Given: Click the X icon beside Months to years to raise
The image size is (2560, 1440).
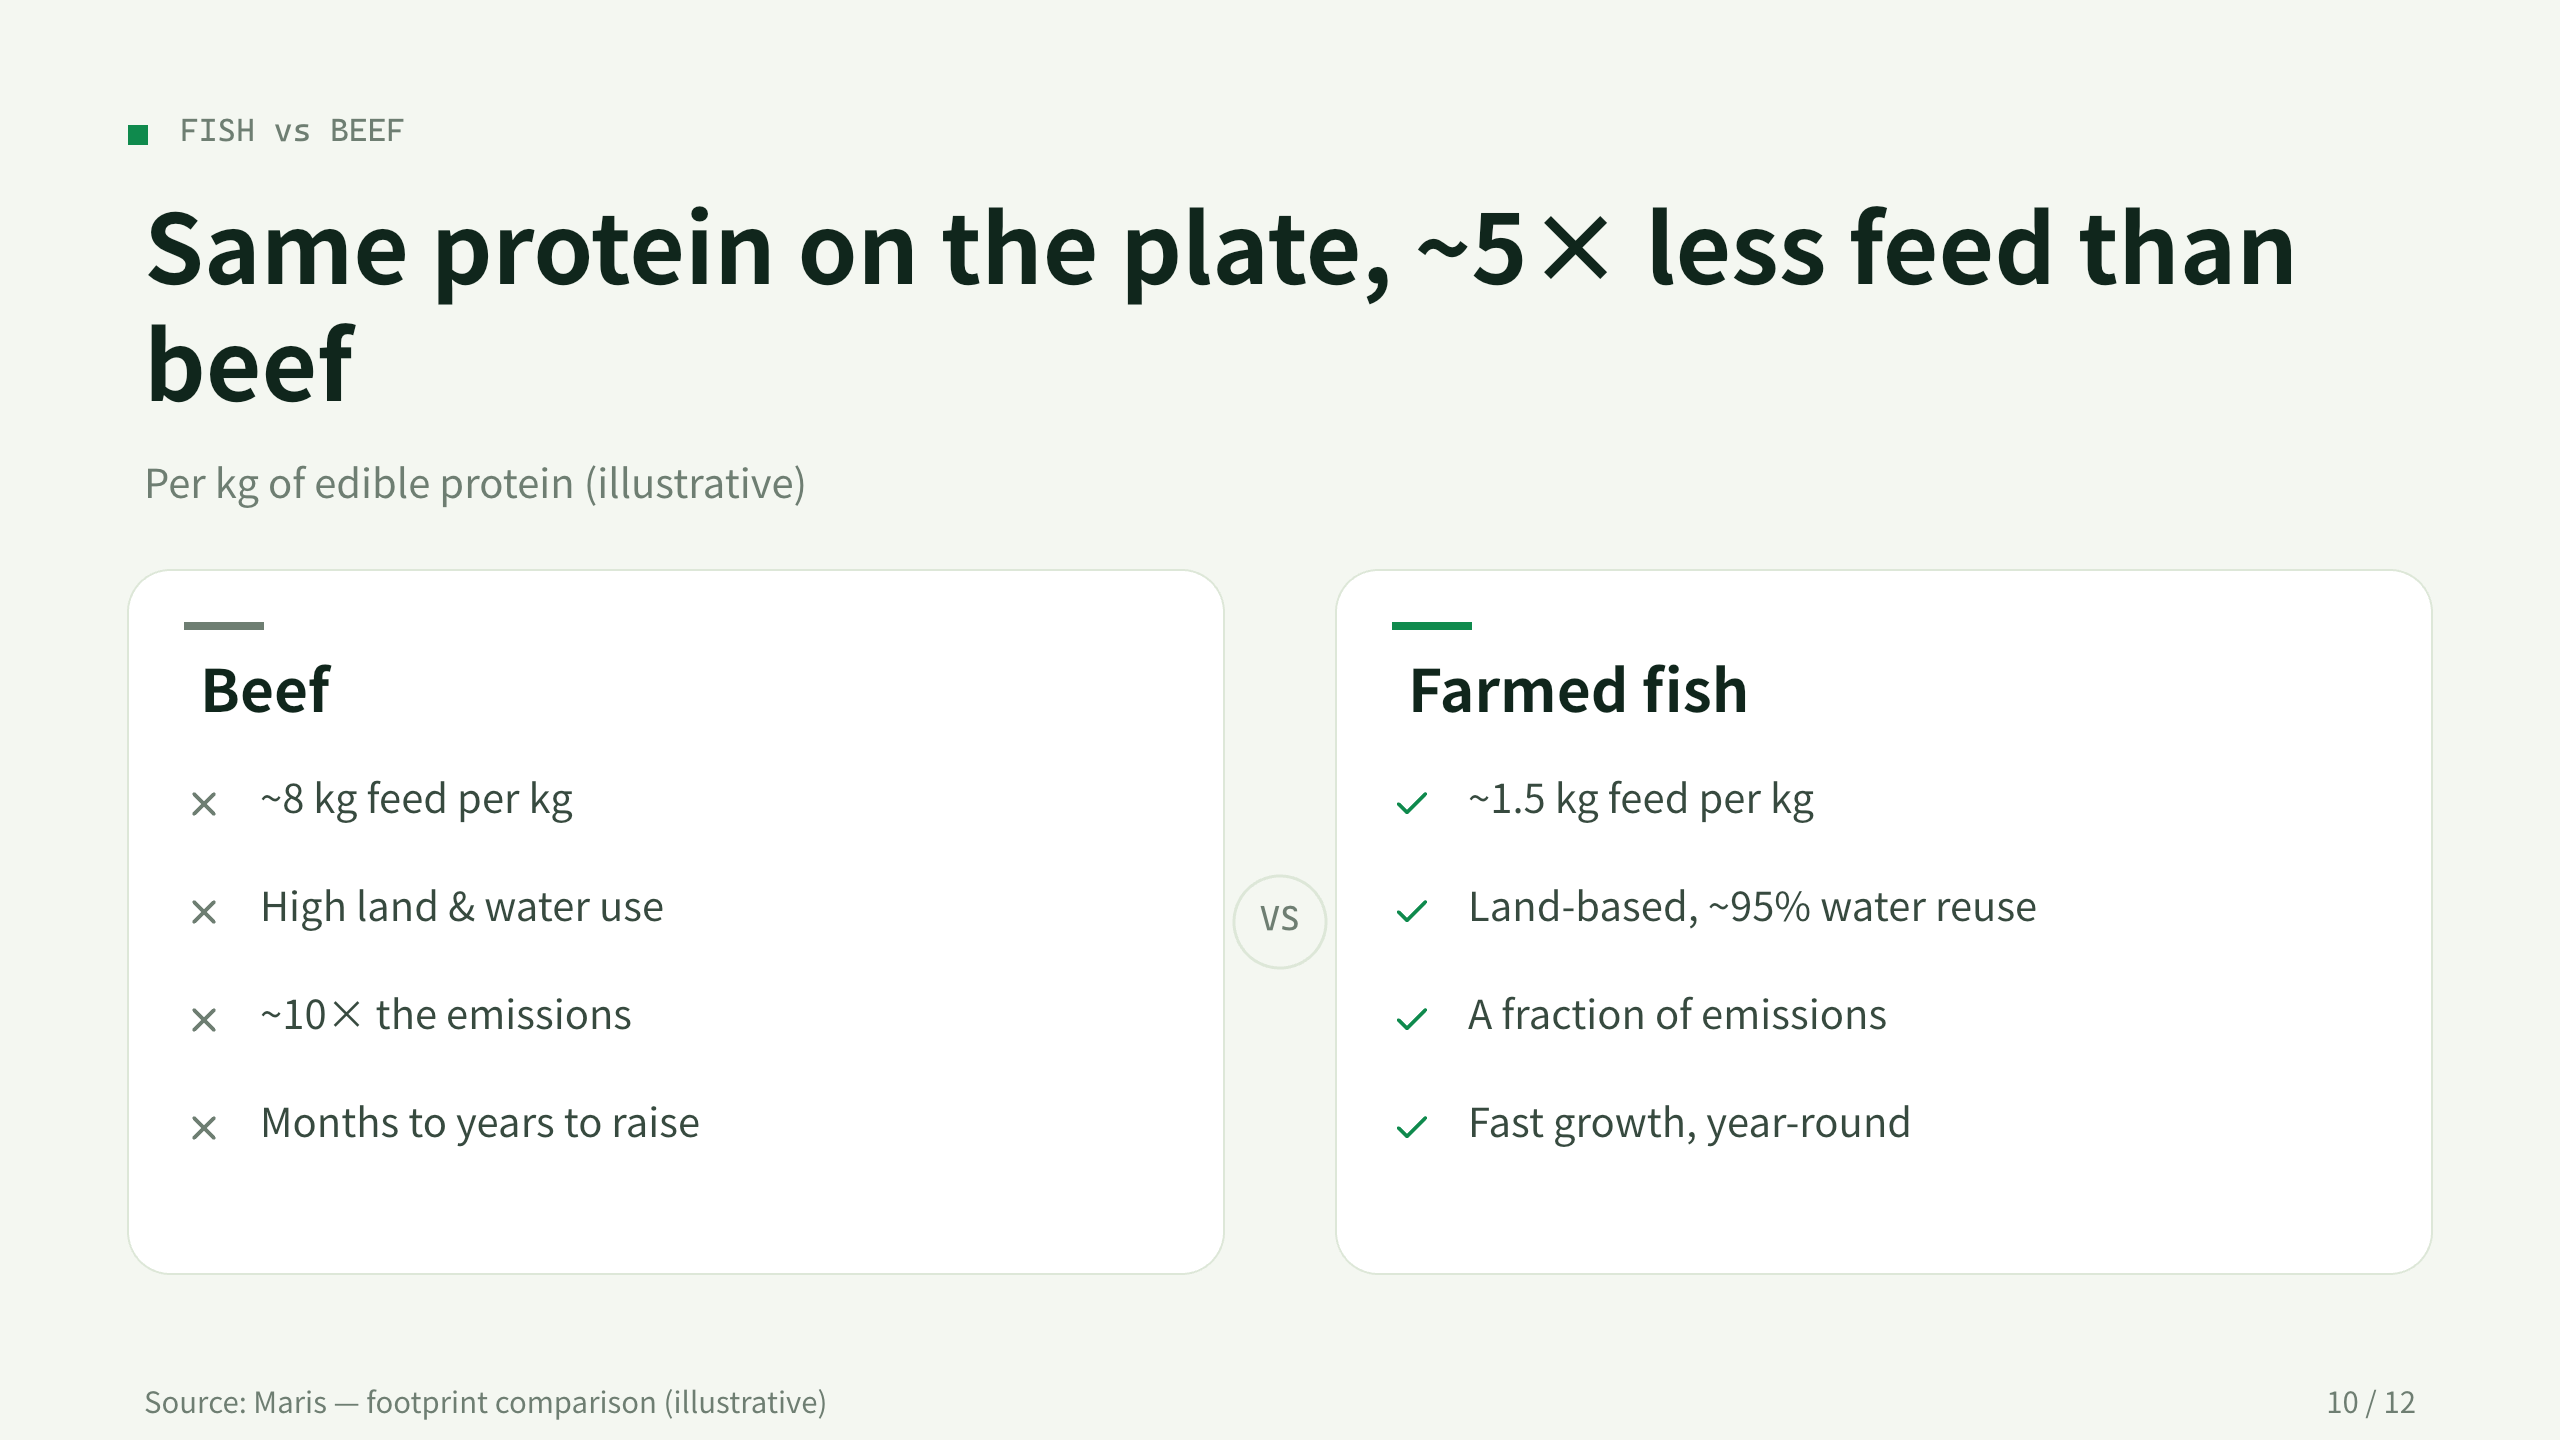Looking at the screenshot, I should tap(204, 1127).
